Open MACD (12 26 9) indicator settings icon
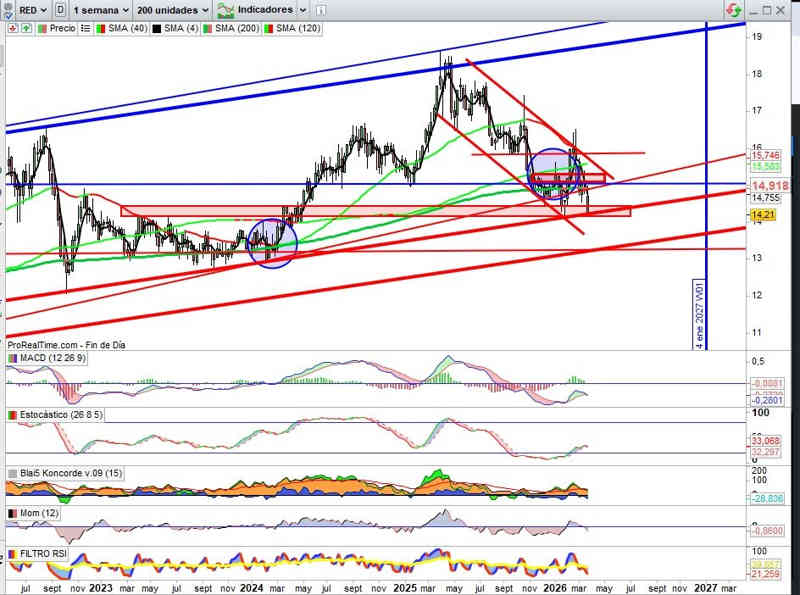The image size is (800, 595). point(11,358)
